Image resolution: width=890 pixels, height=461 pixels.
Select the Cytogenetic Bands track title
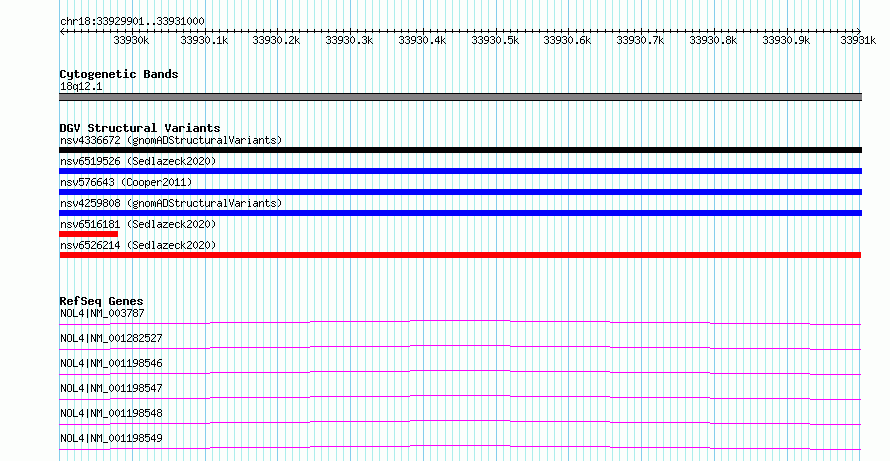[x=119, y=74]
